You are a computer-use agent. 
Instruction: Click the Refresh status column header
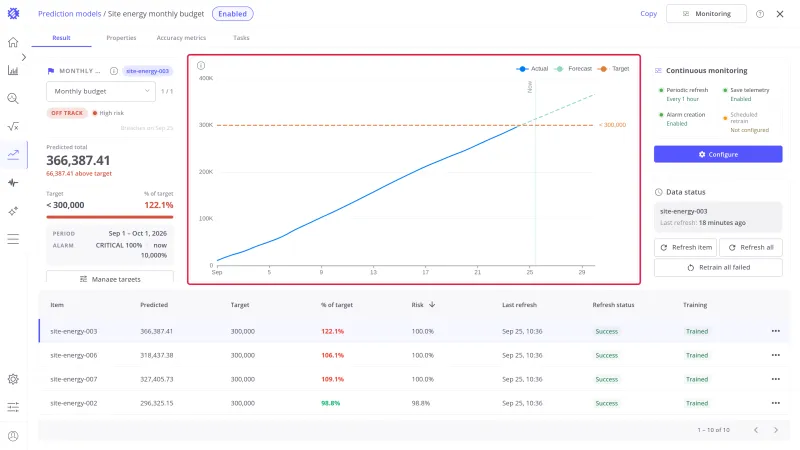coord(613,305)
